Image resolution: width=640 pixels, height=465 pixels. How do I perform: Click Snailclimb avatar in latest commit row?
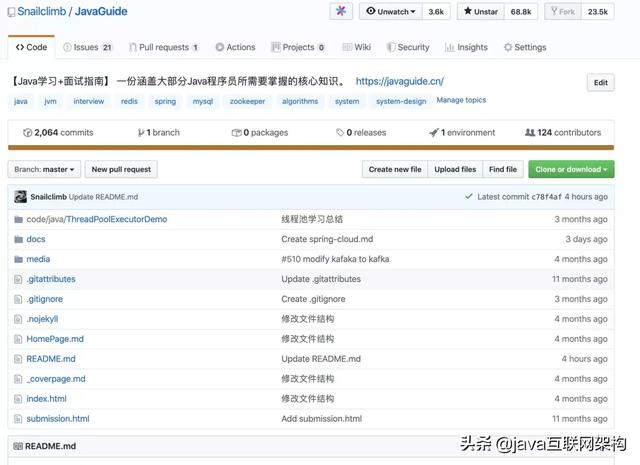coord(20,197)
